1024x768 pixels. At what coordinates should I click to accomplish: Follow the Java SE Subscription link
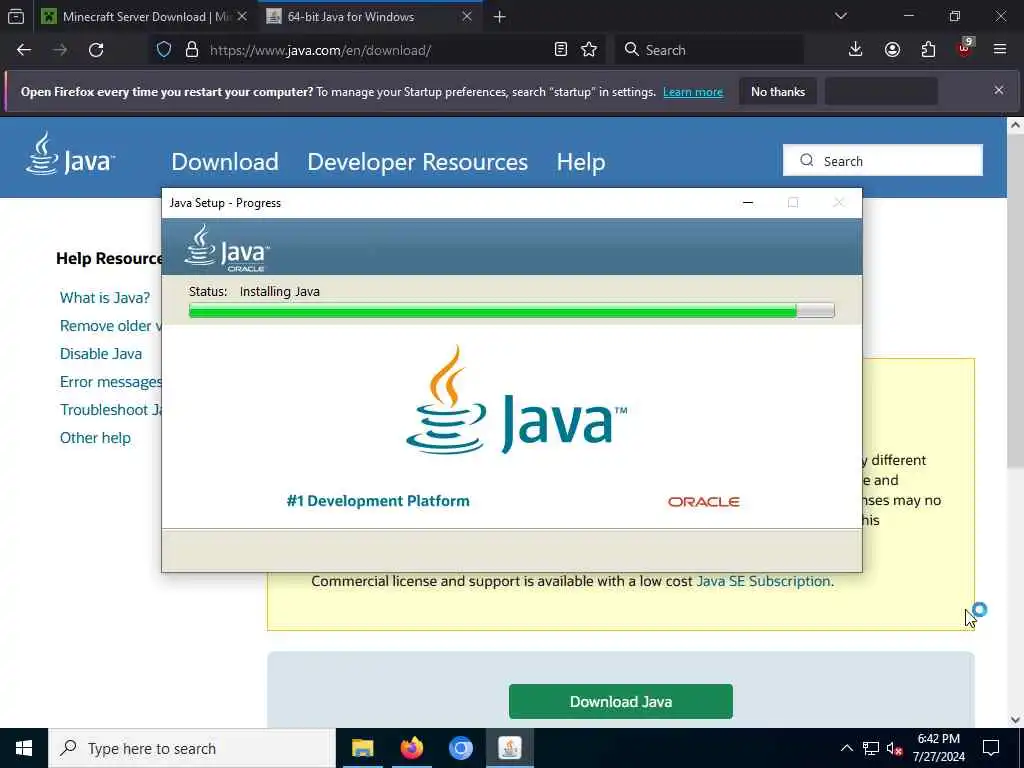click(763, 581)
